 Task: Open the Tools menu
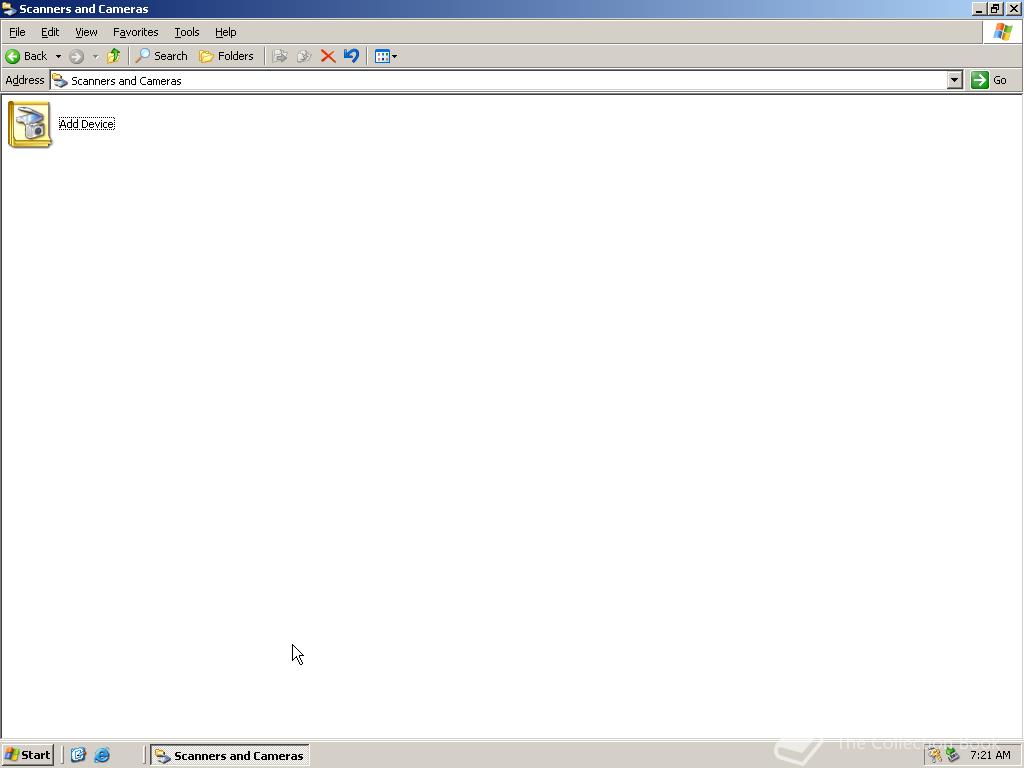186,32
